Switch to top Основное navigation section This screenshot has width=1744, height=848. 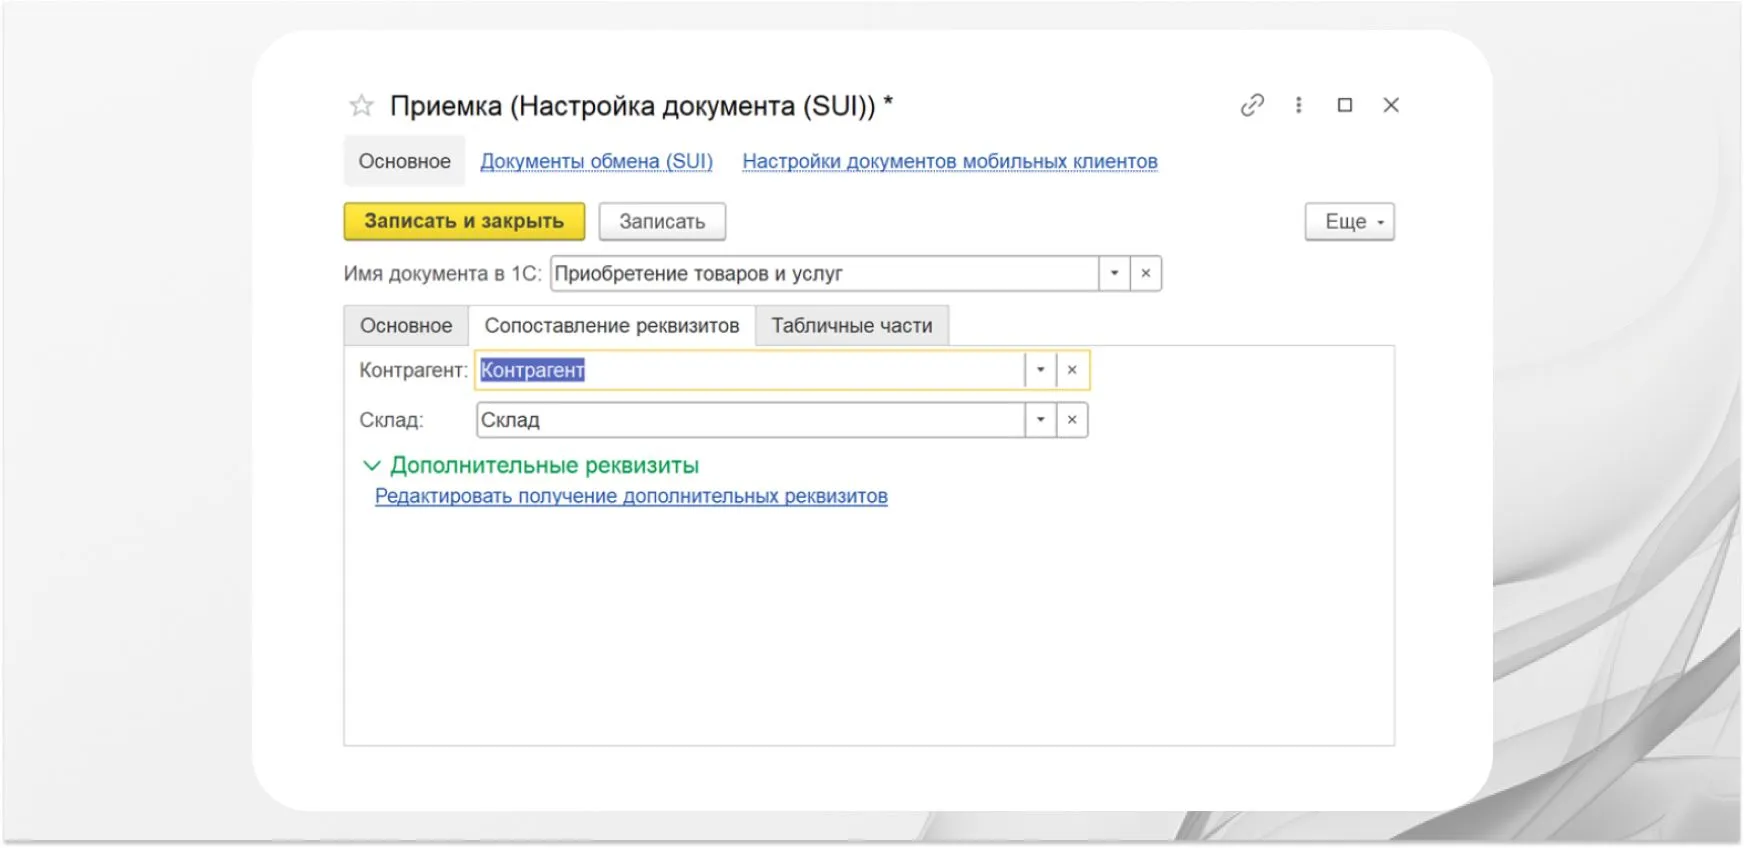tap(404, 161)
